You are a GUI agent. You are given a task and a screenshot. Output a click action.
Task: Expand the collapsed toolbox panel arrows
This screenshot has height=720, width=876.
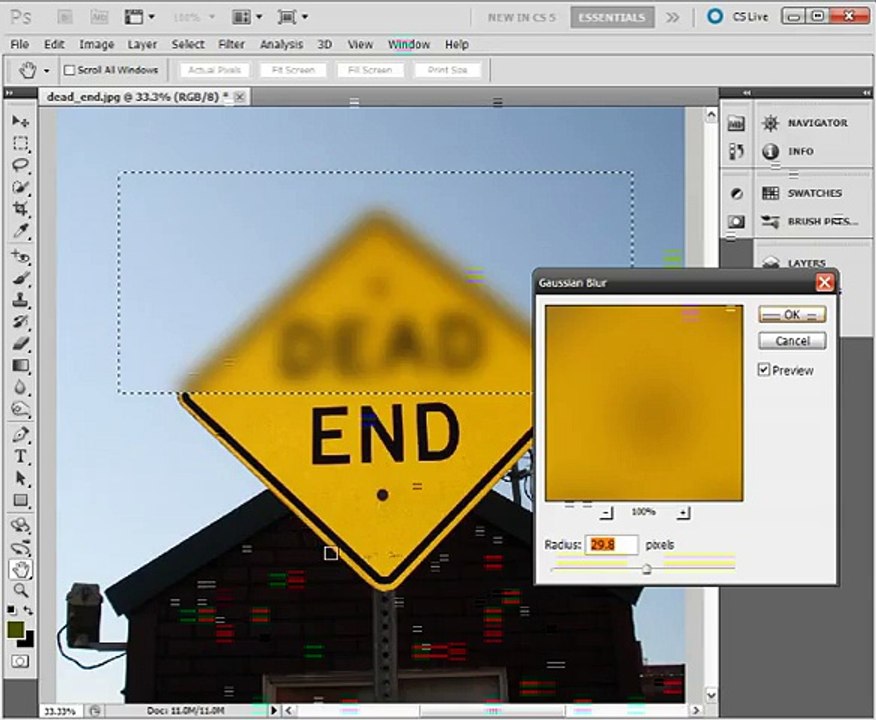[9, 93]
